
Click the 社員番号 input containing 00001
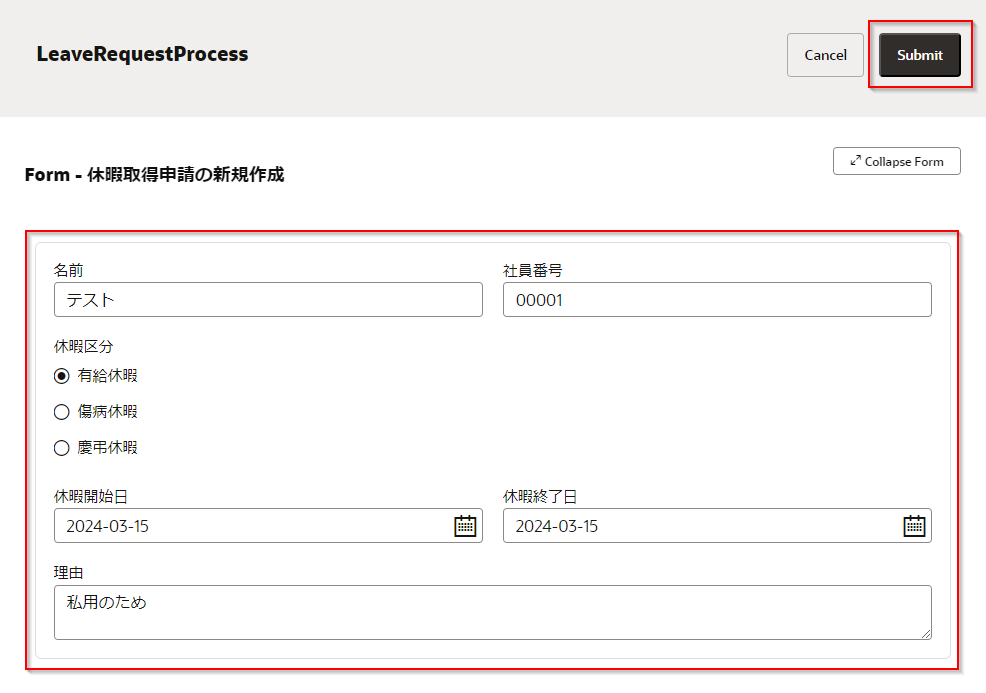[x=716, y=299]
